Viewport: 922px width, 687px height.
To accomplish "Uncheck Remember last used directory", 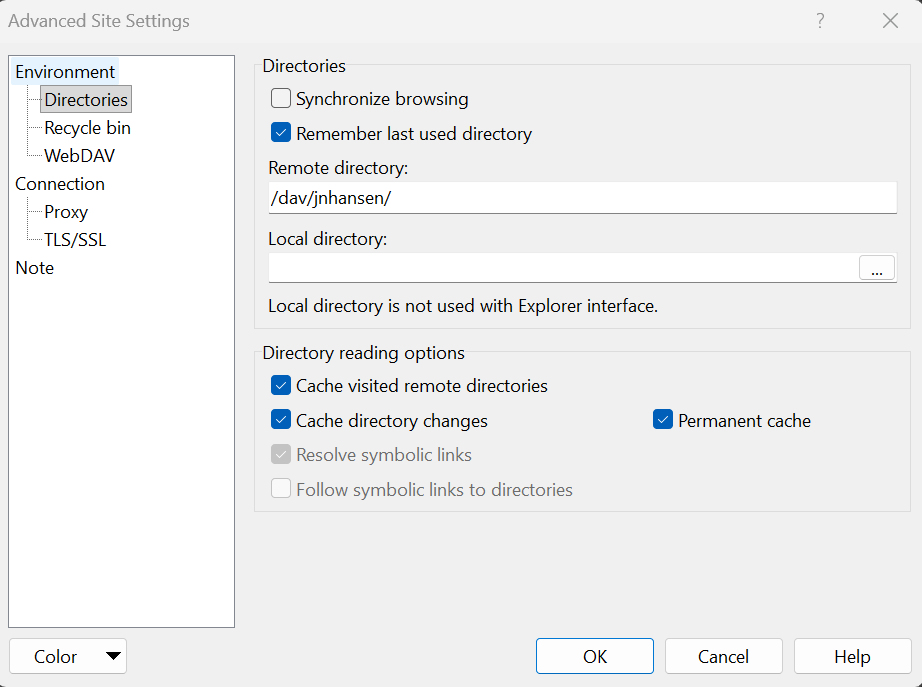I will [281, 134].
